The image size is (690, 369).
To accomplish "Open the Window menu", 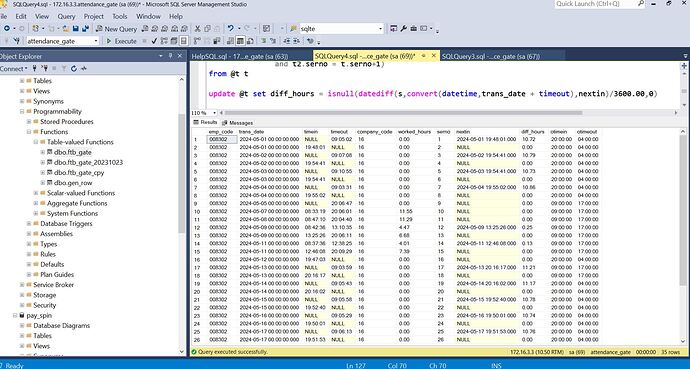I will (x=148, y=16).
